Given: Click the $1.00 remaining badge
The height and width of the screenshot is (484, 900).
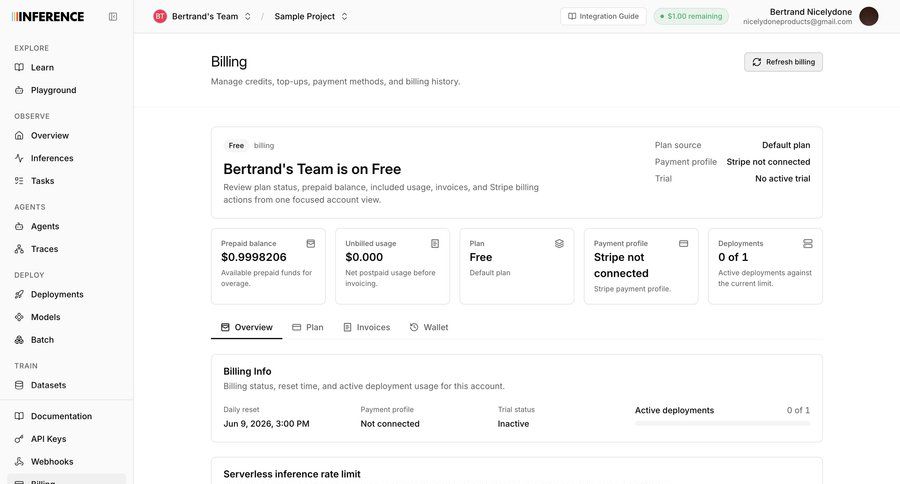Looking at the screenshot, I should coord(691,16).
